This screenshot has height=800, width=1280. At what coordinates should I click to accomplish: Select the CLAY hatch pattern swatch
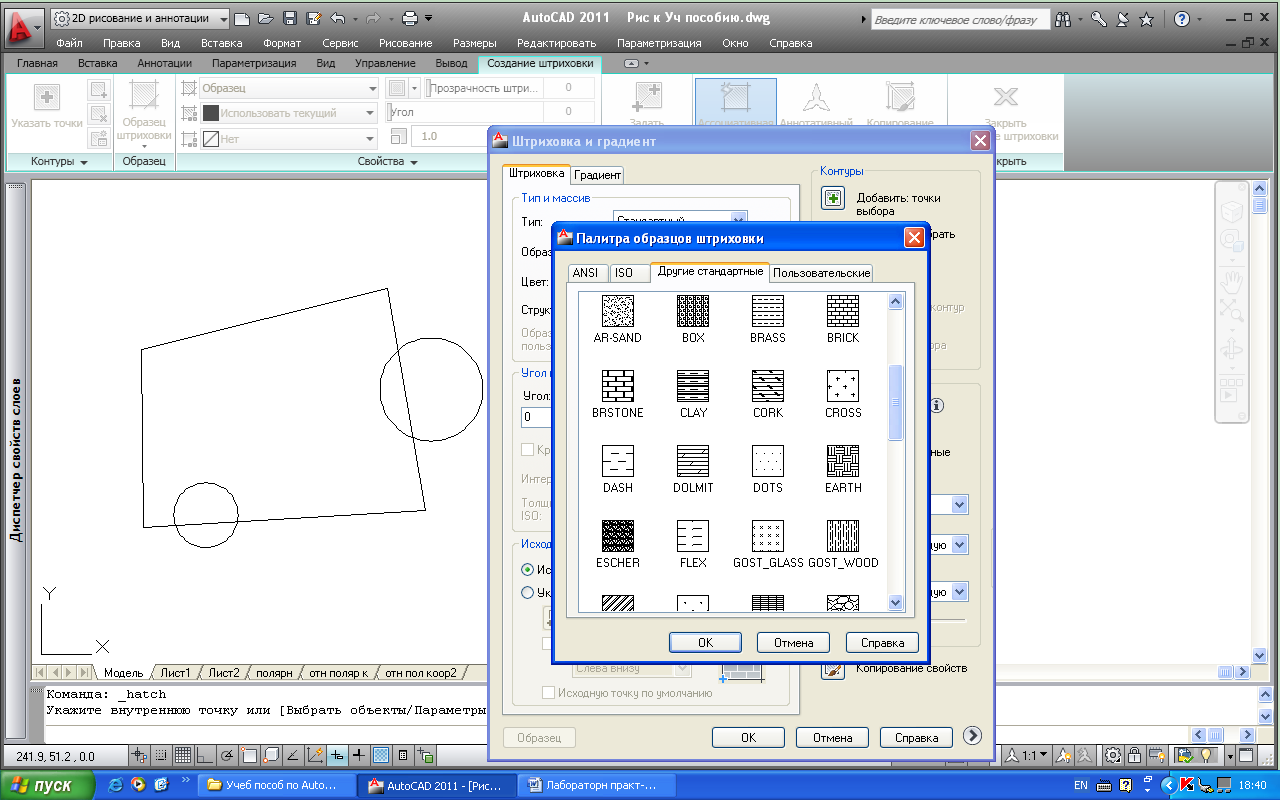tap(693, 386)
